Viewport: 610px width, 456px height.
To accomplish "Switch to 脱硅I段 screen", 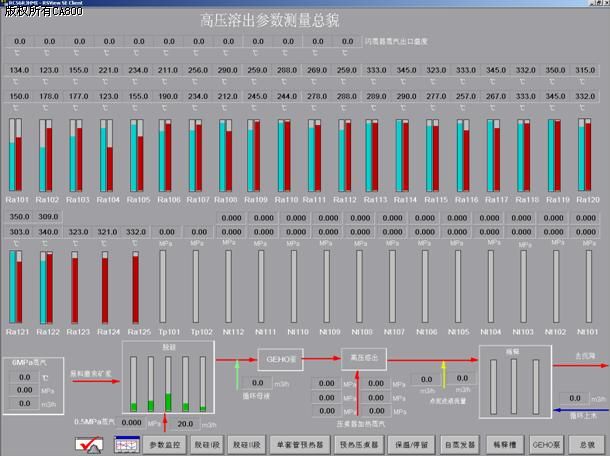I will point(207,444).
